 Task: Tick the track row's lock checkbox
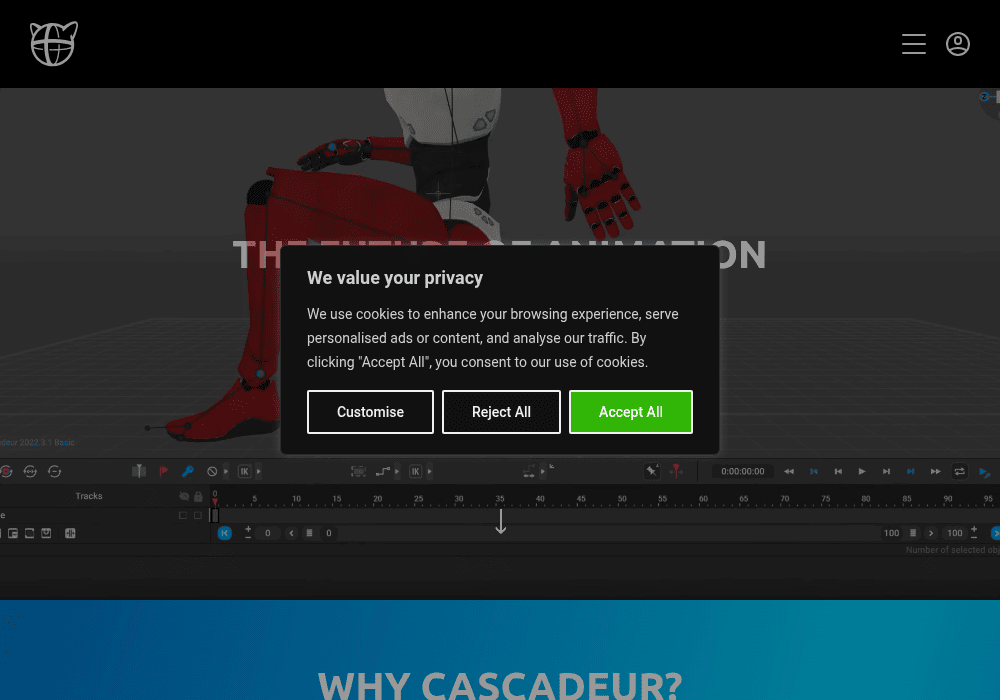click(x=198, y=515)
